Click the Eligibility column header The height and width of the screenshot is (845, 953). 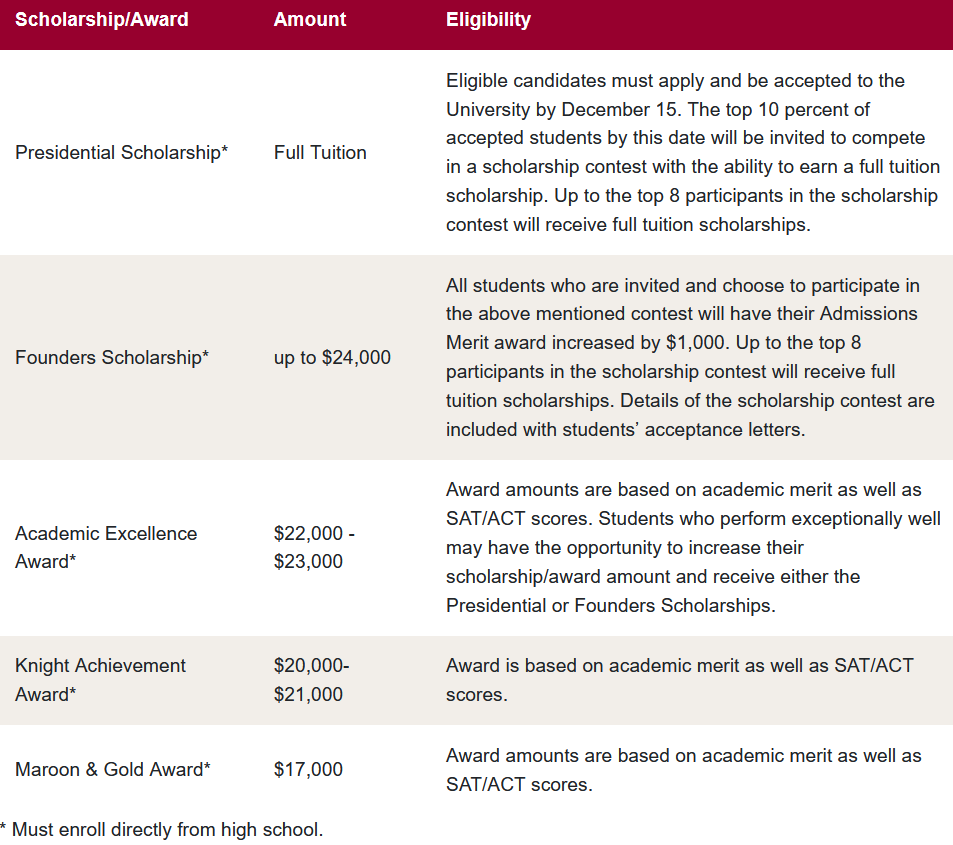[x=488, y=20]
